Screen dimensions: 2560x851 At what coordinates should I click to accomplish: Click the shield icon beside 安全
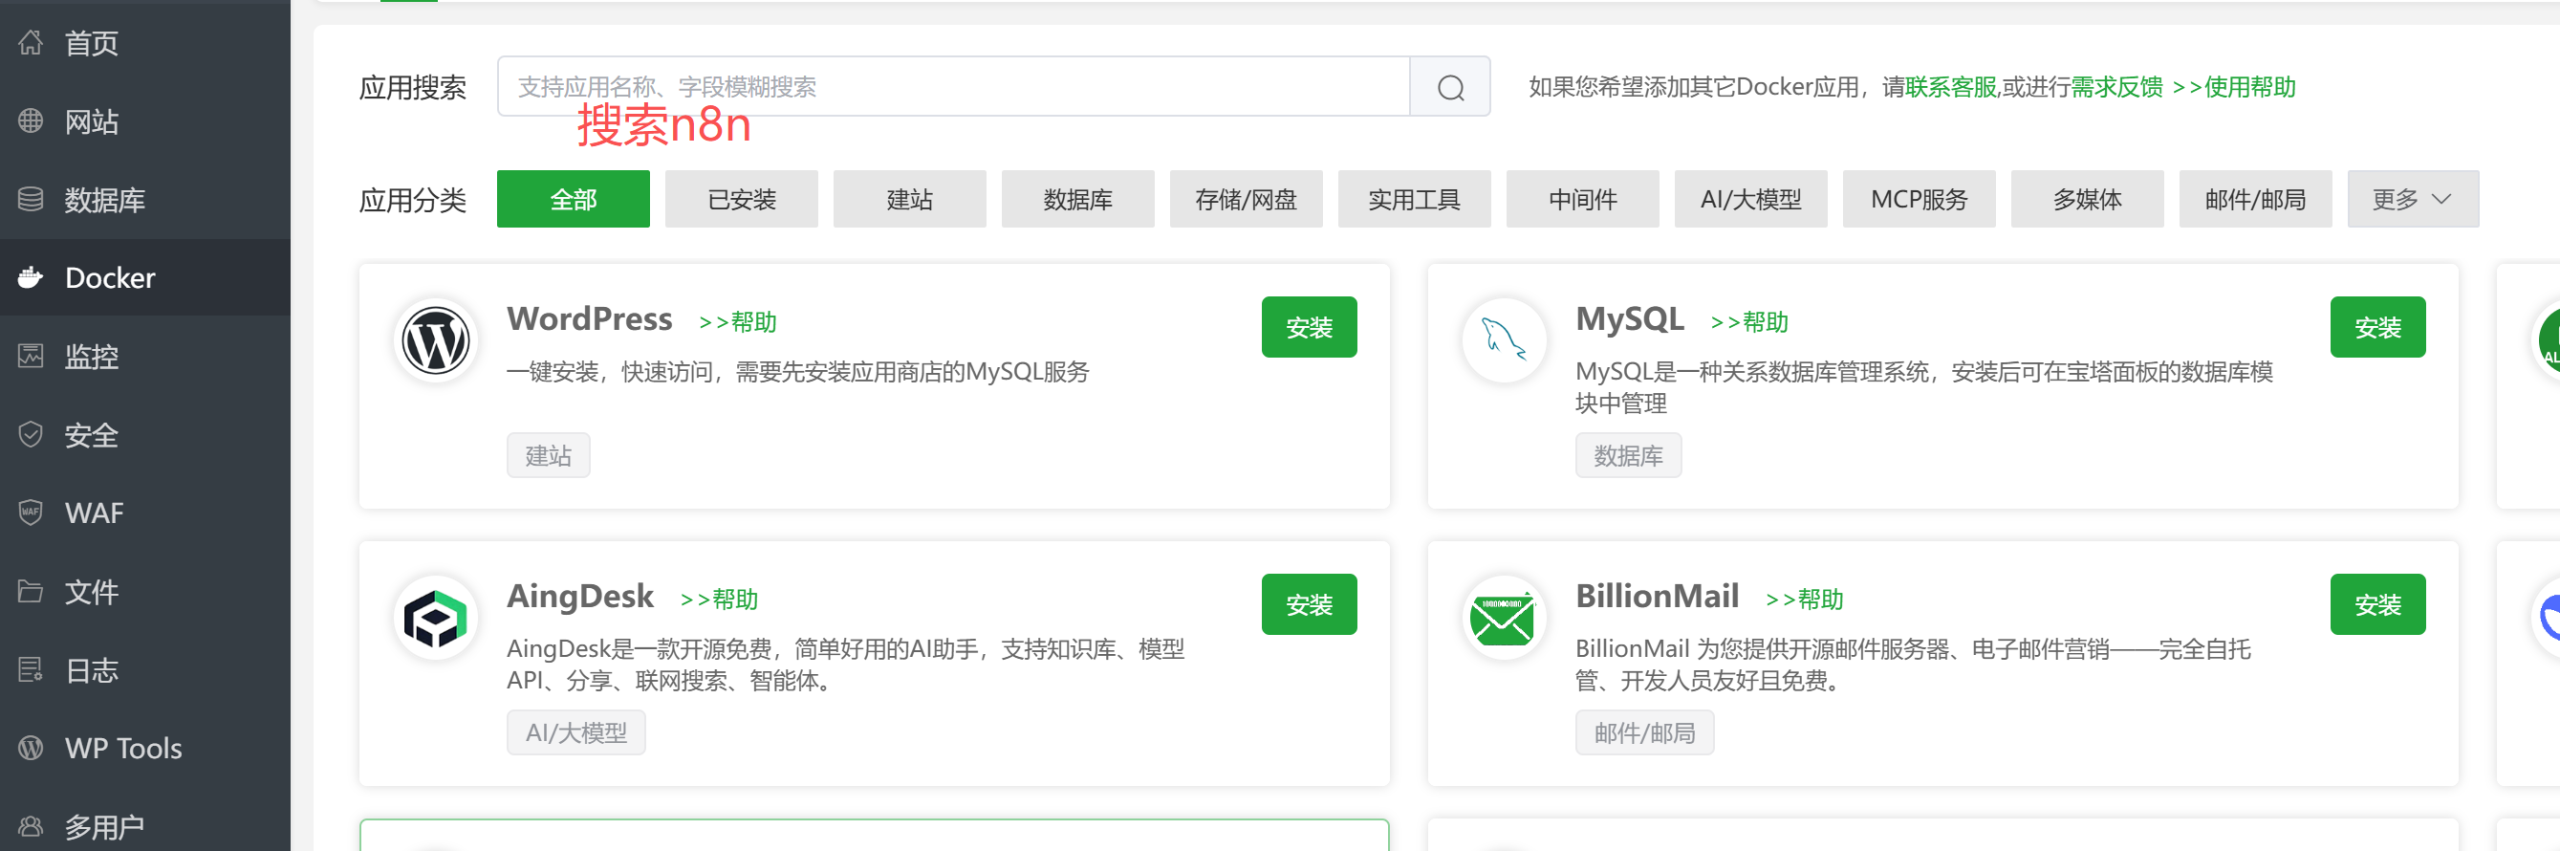31,434
